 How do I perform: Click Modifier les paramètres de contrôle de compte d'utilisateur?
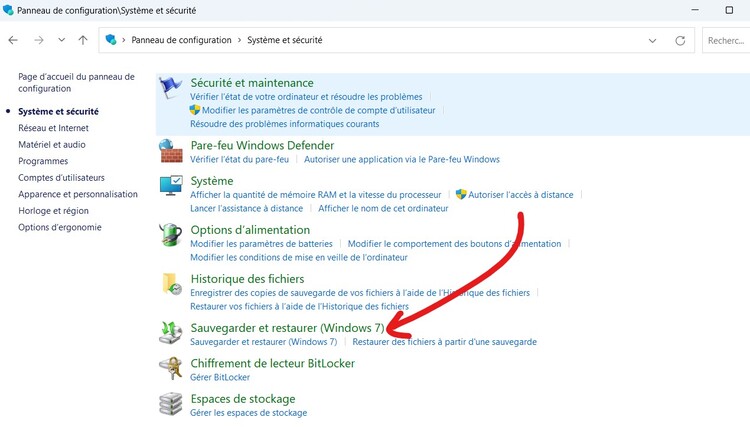(x=319, y=110)
